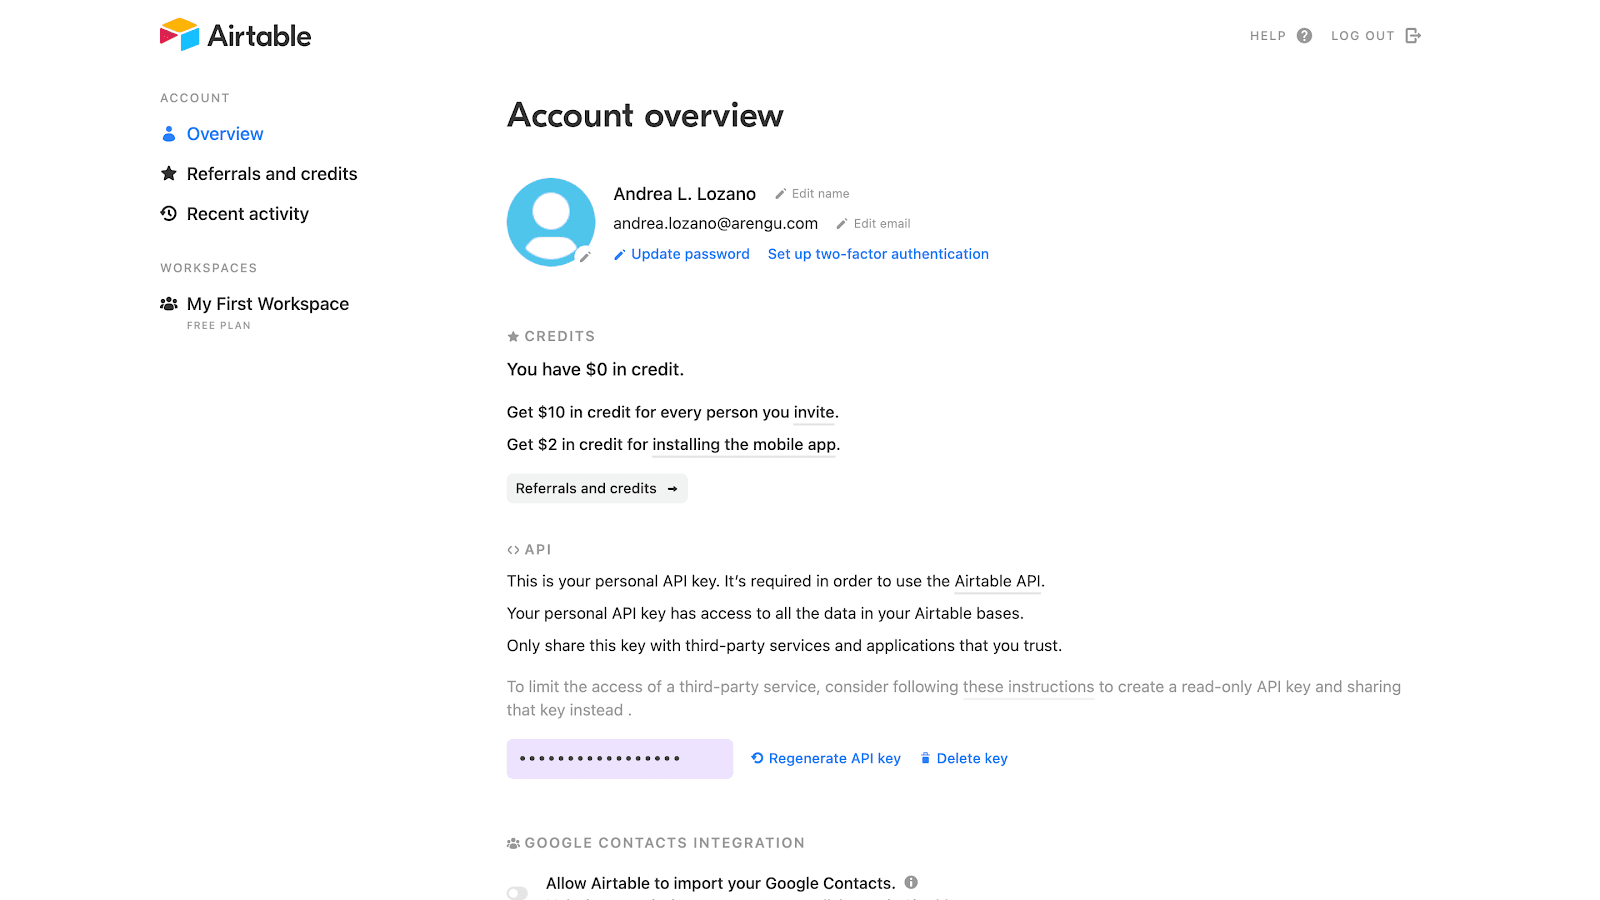
Task: Set up two-factor authentication
Action: click(878, 254)
